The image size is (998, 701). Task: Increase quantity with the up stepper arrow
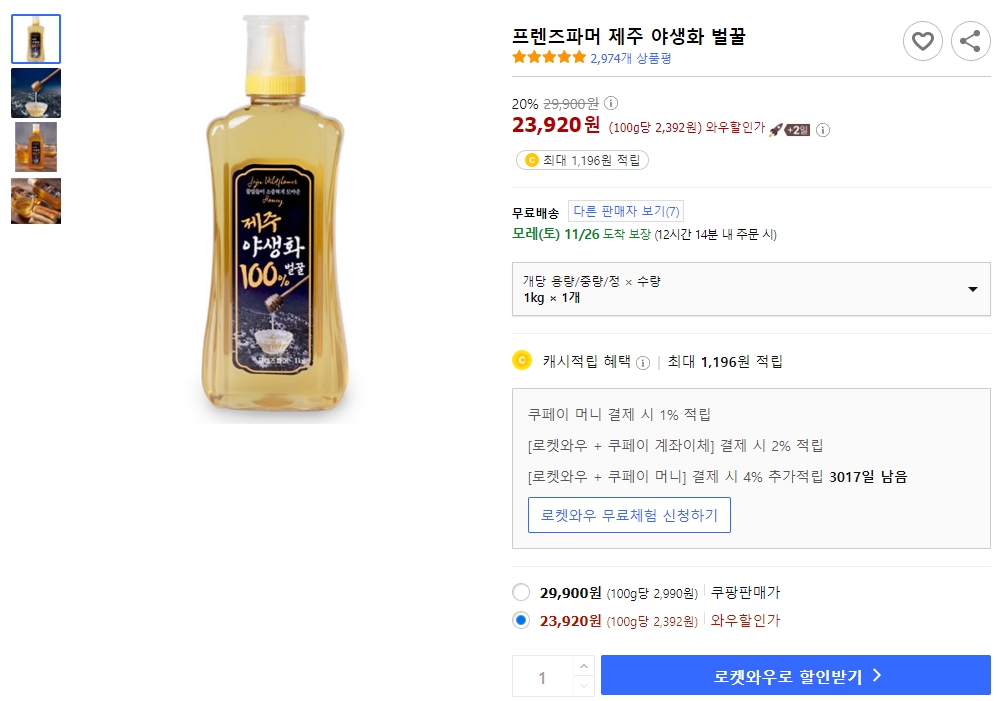pos(584,668)
